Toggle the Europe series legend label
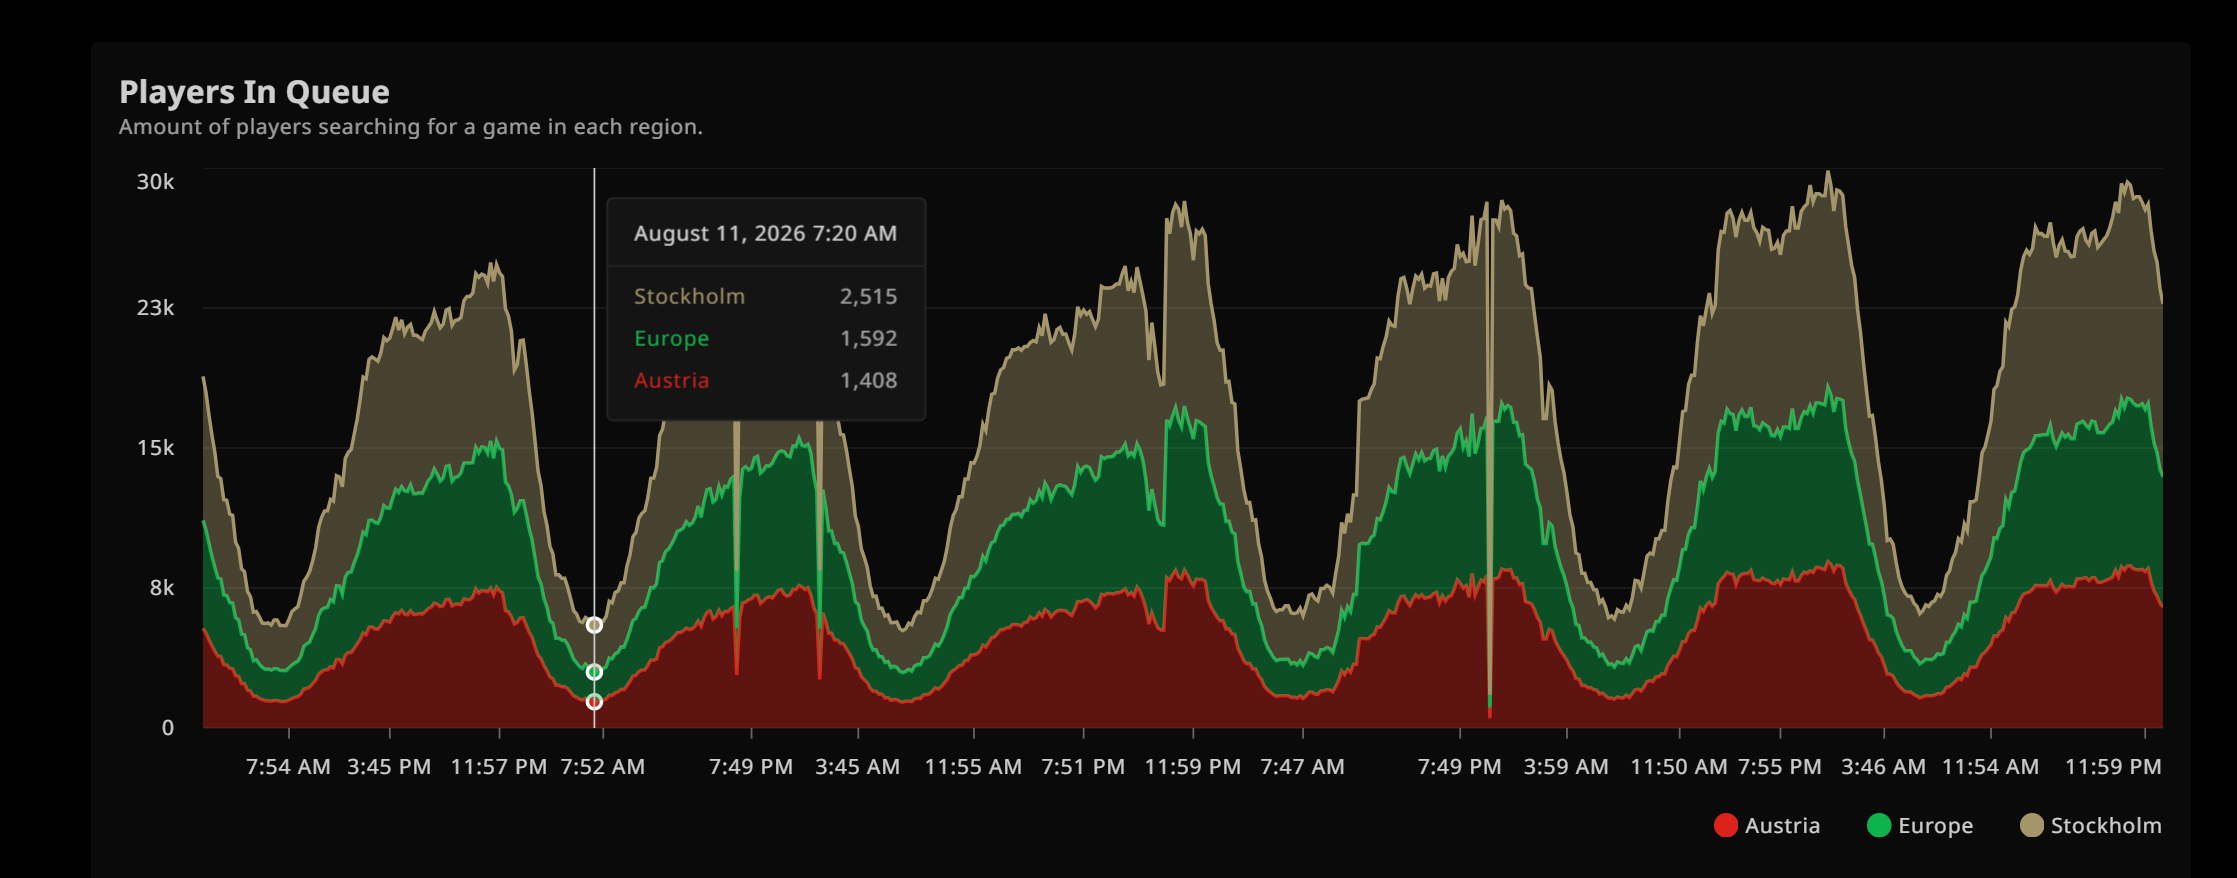 click(1935, 825)
